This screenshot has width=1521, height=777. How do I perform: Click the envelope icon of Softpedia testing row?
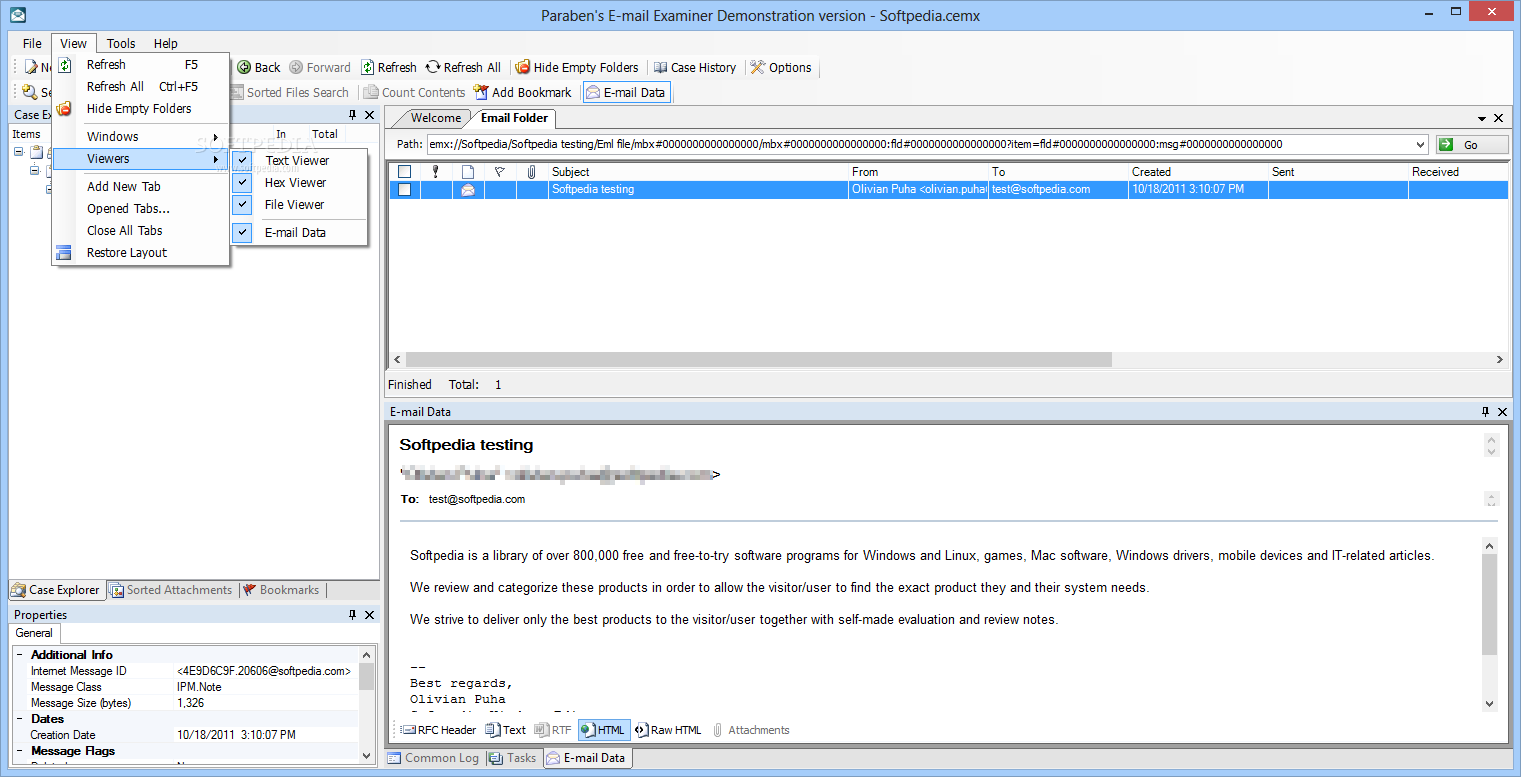pos(467,189)
